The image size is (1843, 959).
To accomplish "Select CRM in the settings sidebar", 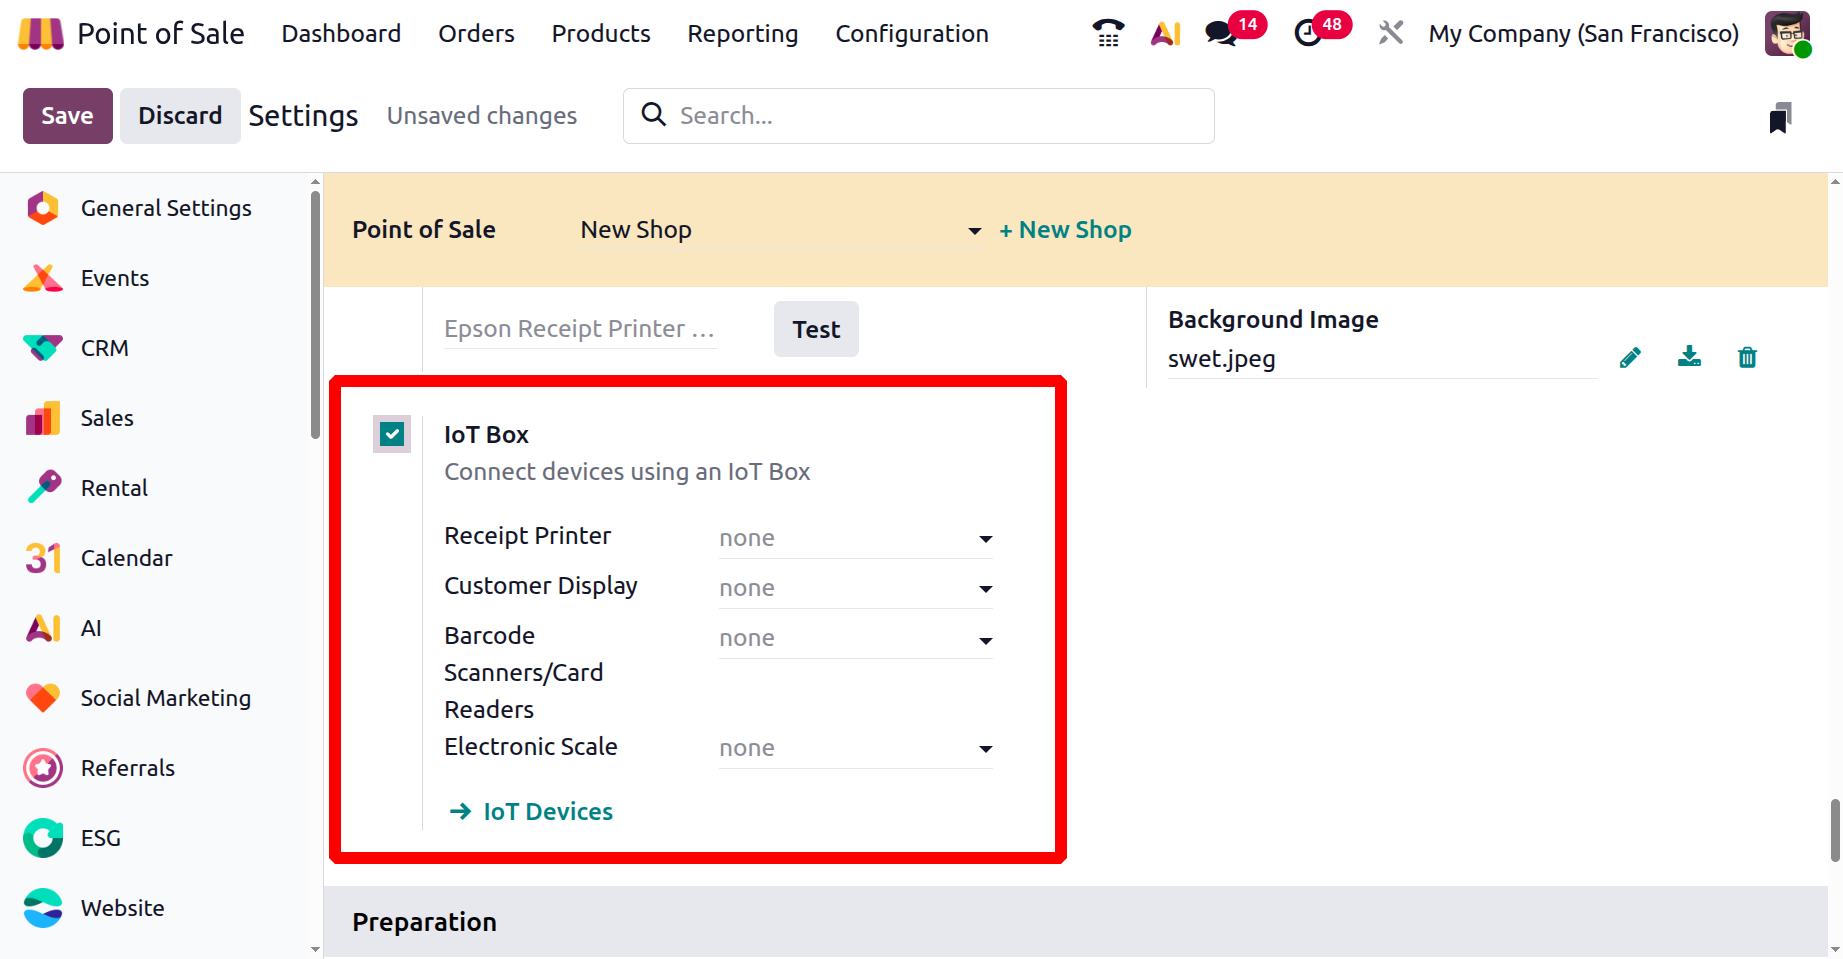I will pyautogui.click(x=105, y=348).
